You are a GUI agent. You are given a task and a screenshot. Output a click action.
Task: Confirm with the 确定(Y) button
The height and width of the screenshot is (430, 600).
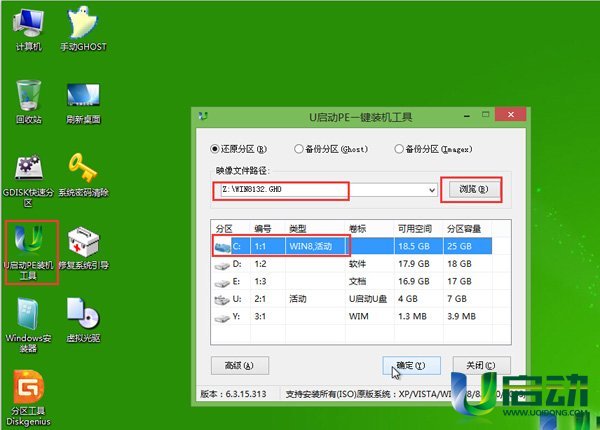(411, 365)
